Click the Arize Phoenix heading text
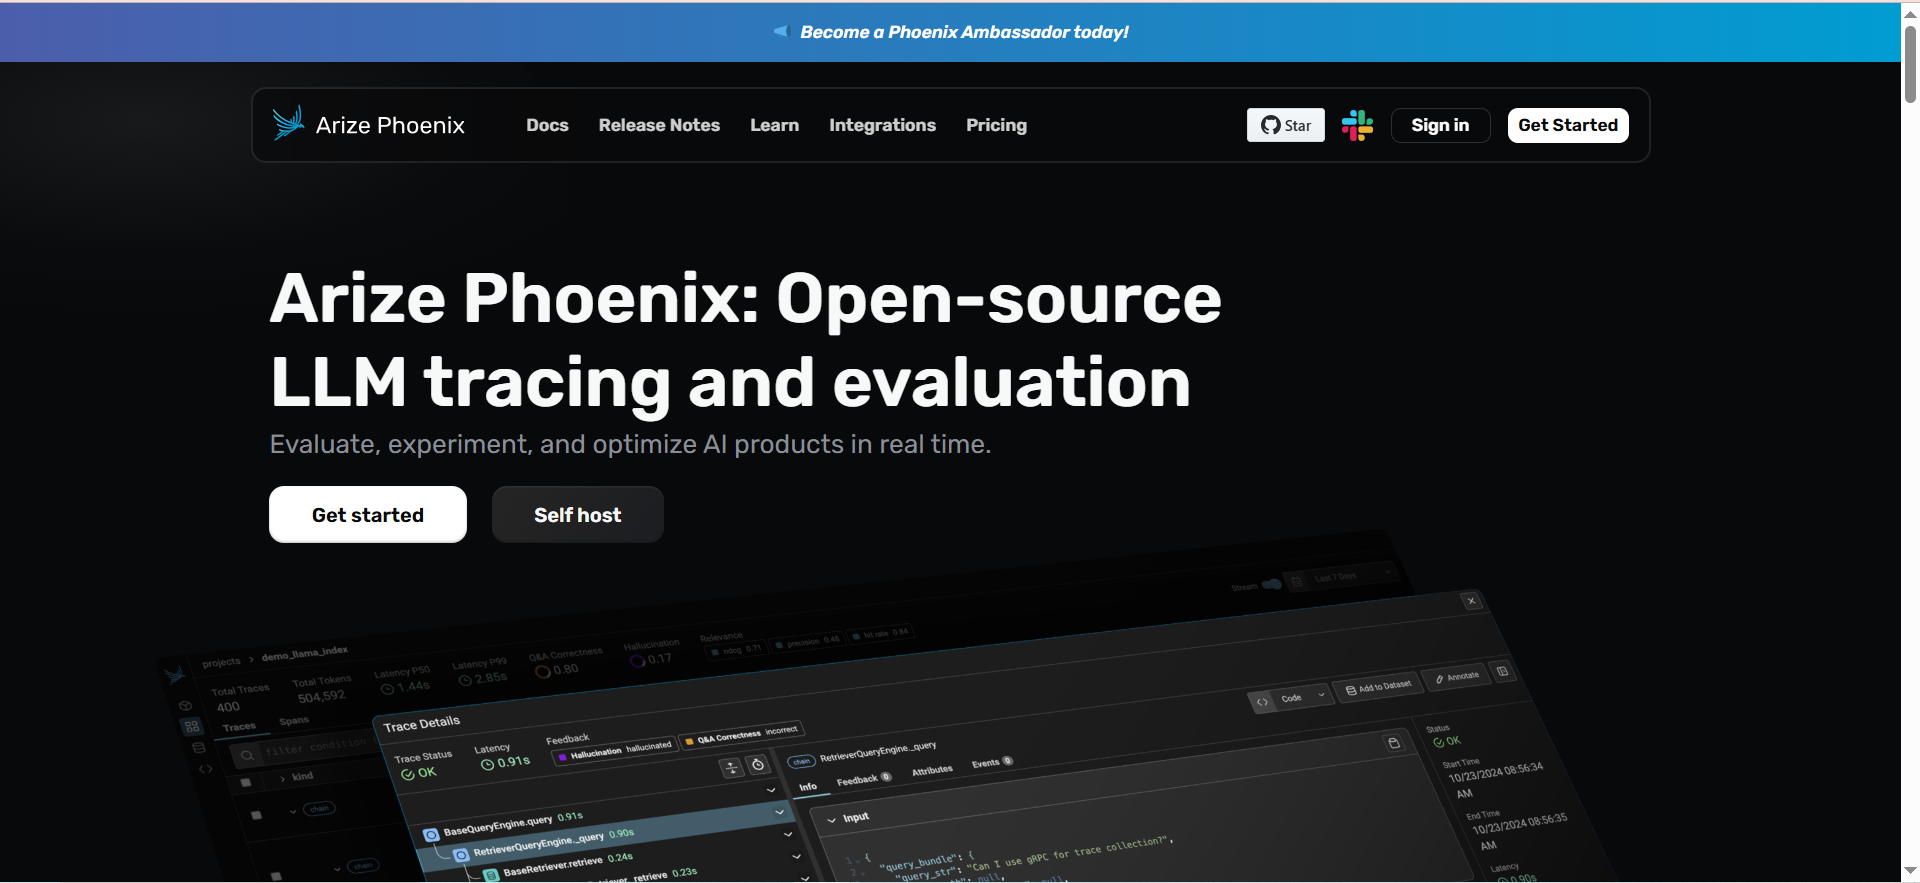This screenshot has height=883, width=1920. tap(745, 340)
